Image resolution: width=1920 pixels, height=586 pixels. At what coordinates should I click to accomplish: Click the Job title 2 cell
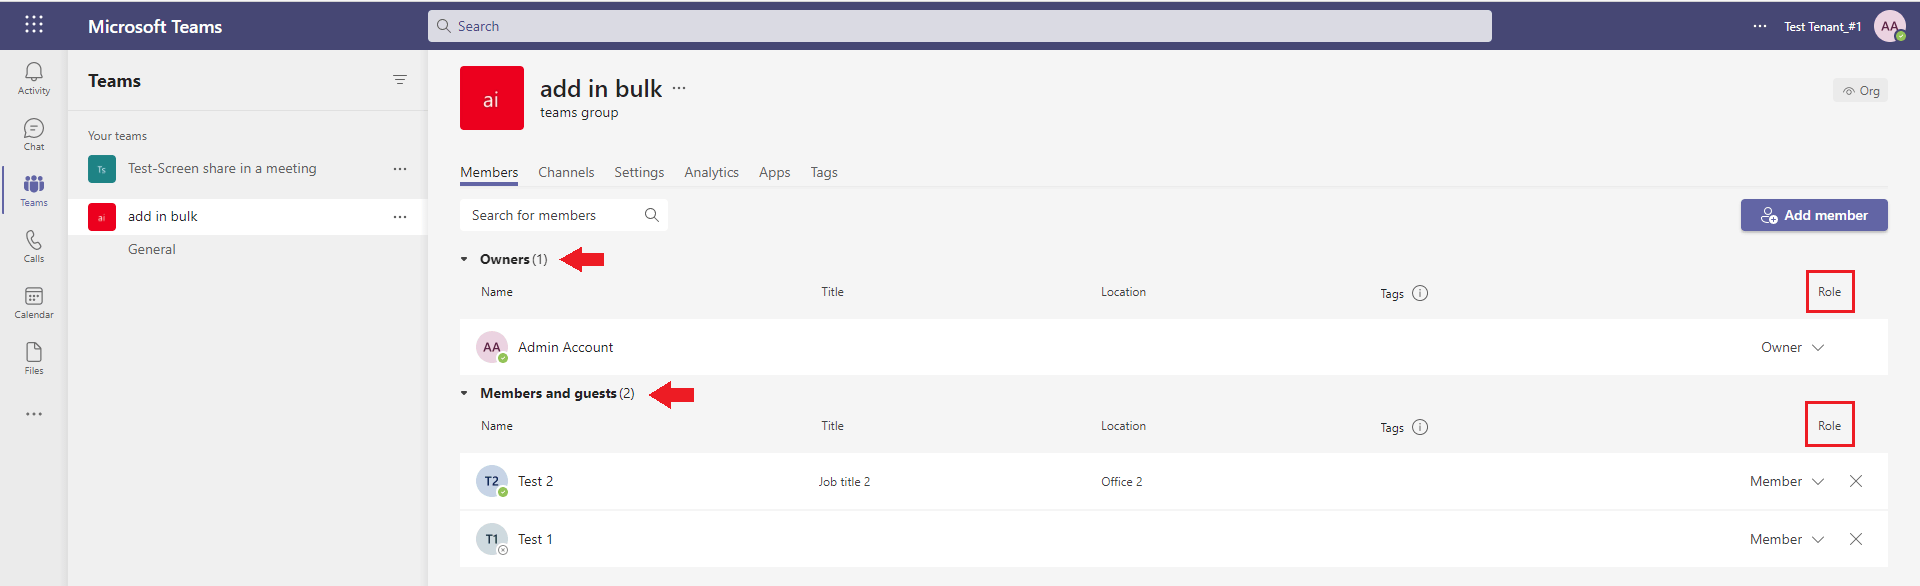click(844, 481)
